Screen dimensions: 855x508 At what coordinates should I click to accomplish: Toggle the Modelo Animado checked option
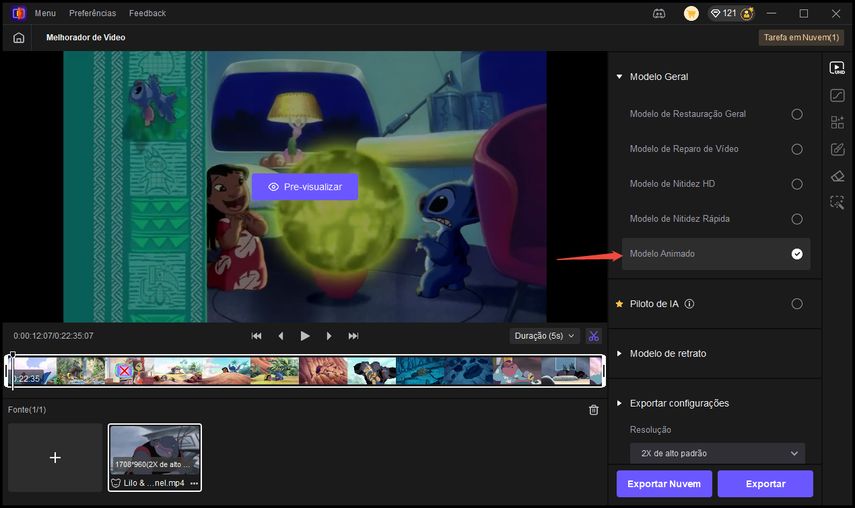point(797,254)
